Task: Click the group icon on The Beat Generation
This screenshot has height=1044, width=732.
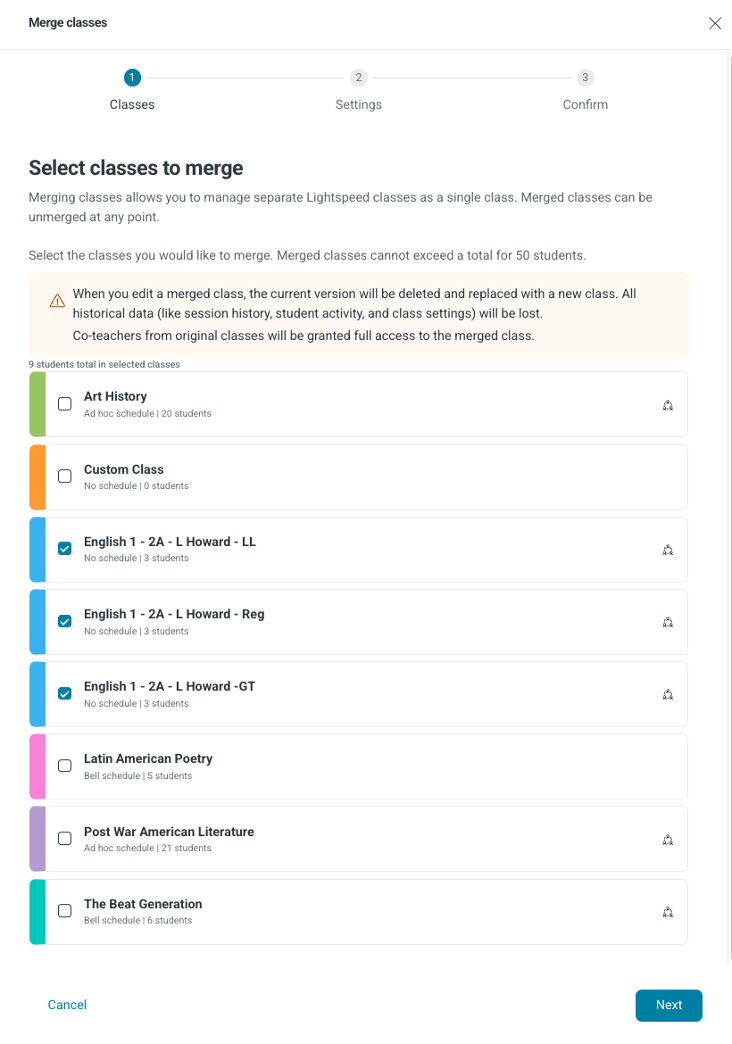Action: click(667, 912)
